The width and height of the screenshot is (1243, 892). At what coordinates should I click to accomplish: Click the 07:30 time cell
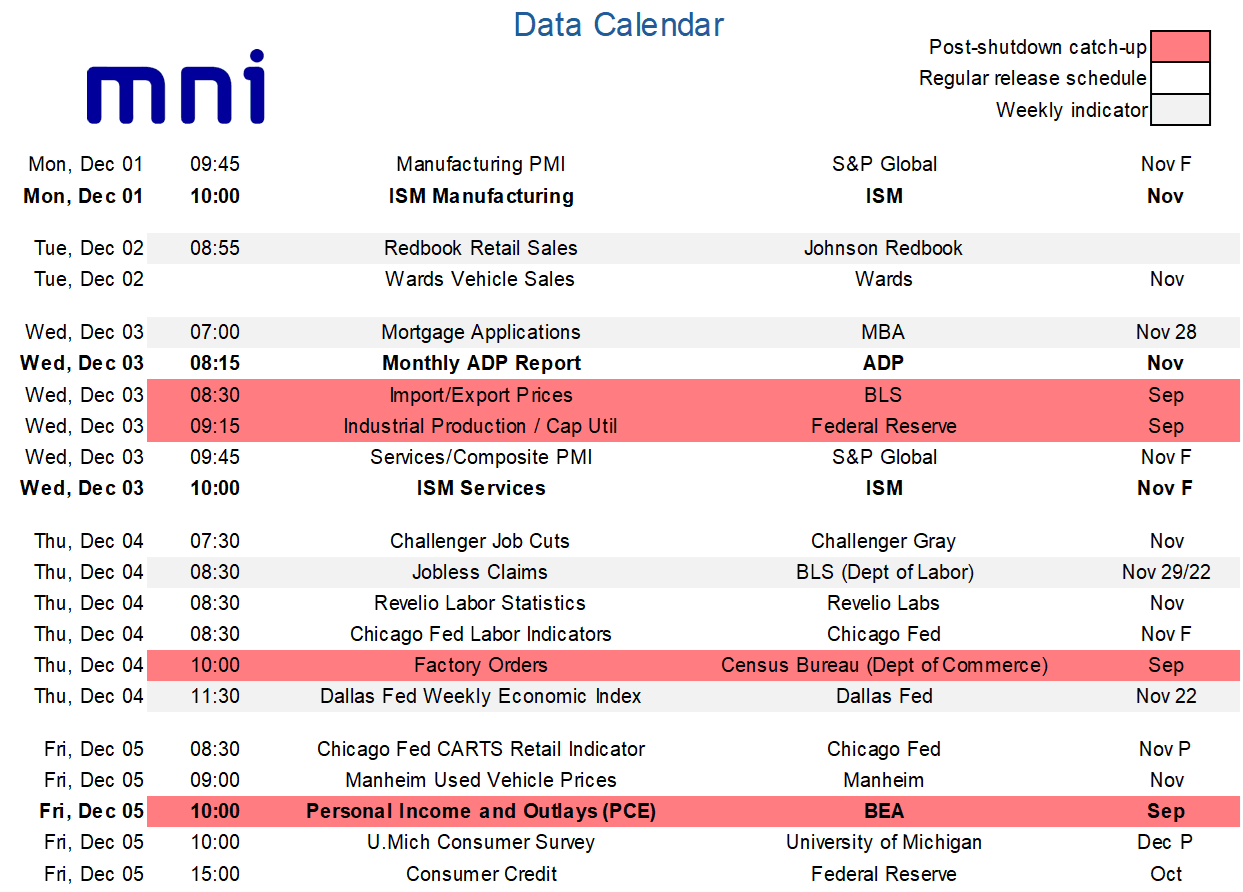click(215, 541)
